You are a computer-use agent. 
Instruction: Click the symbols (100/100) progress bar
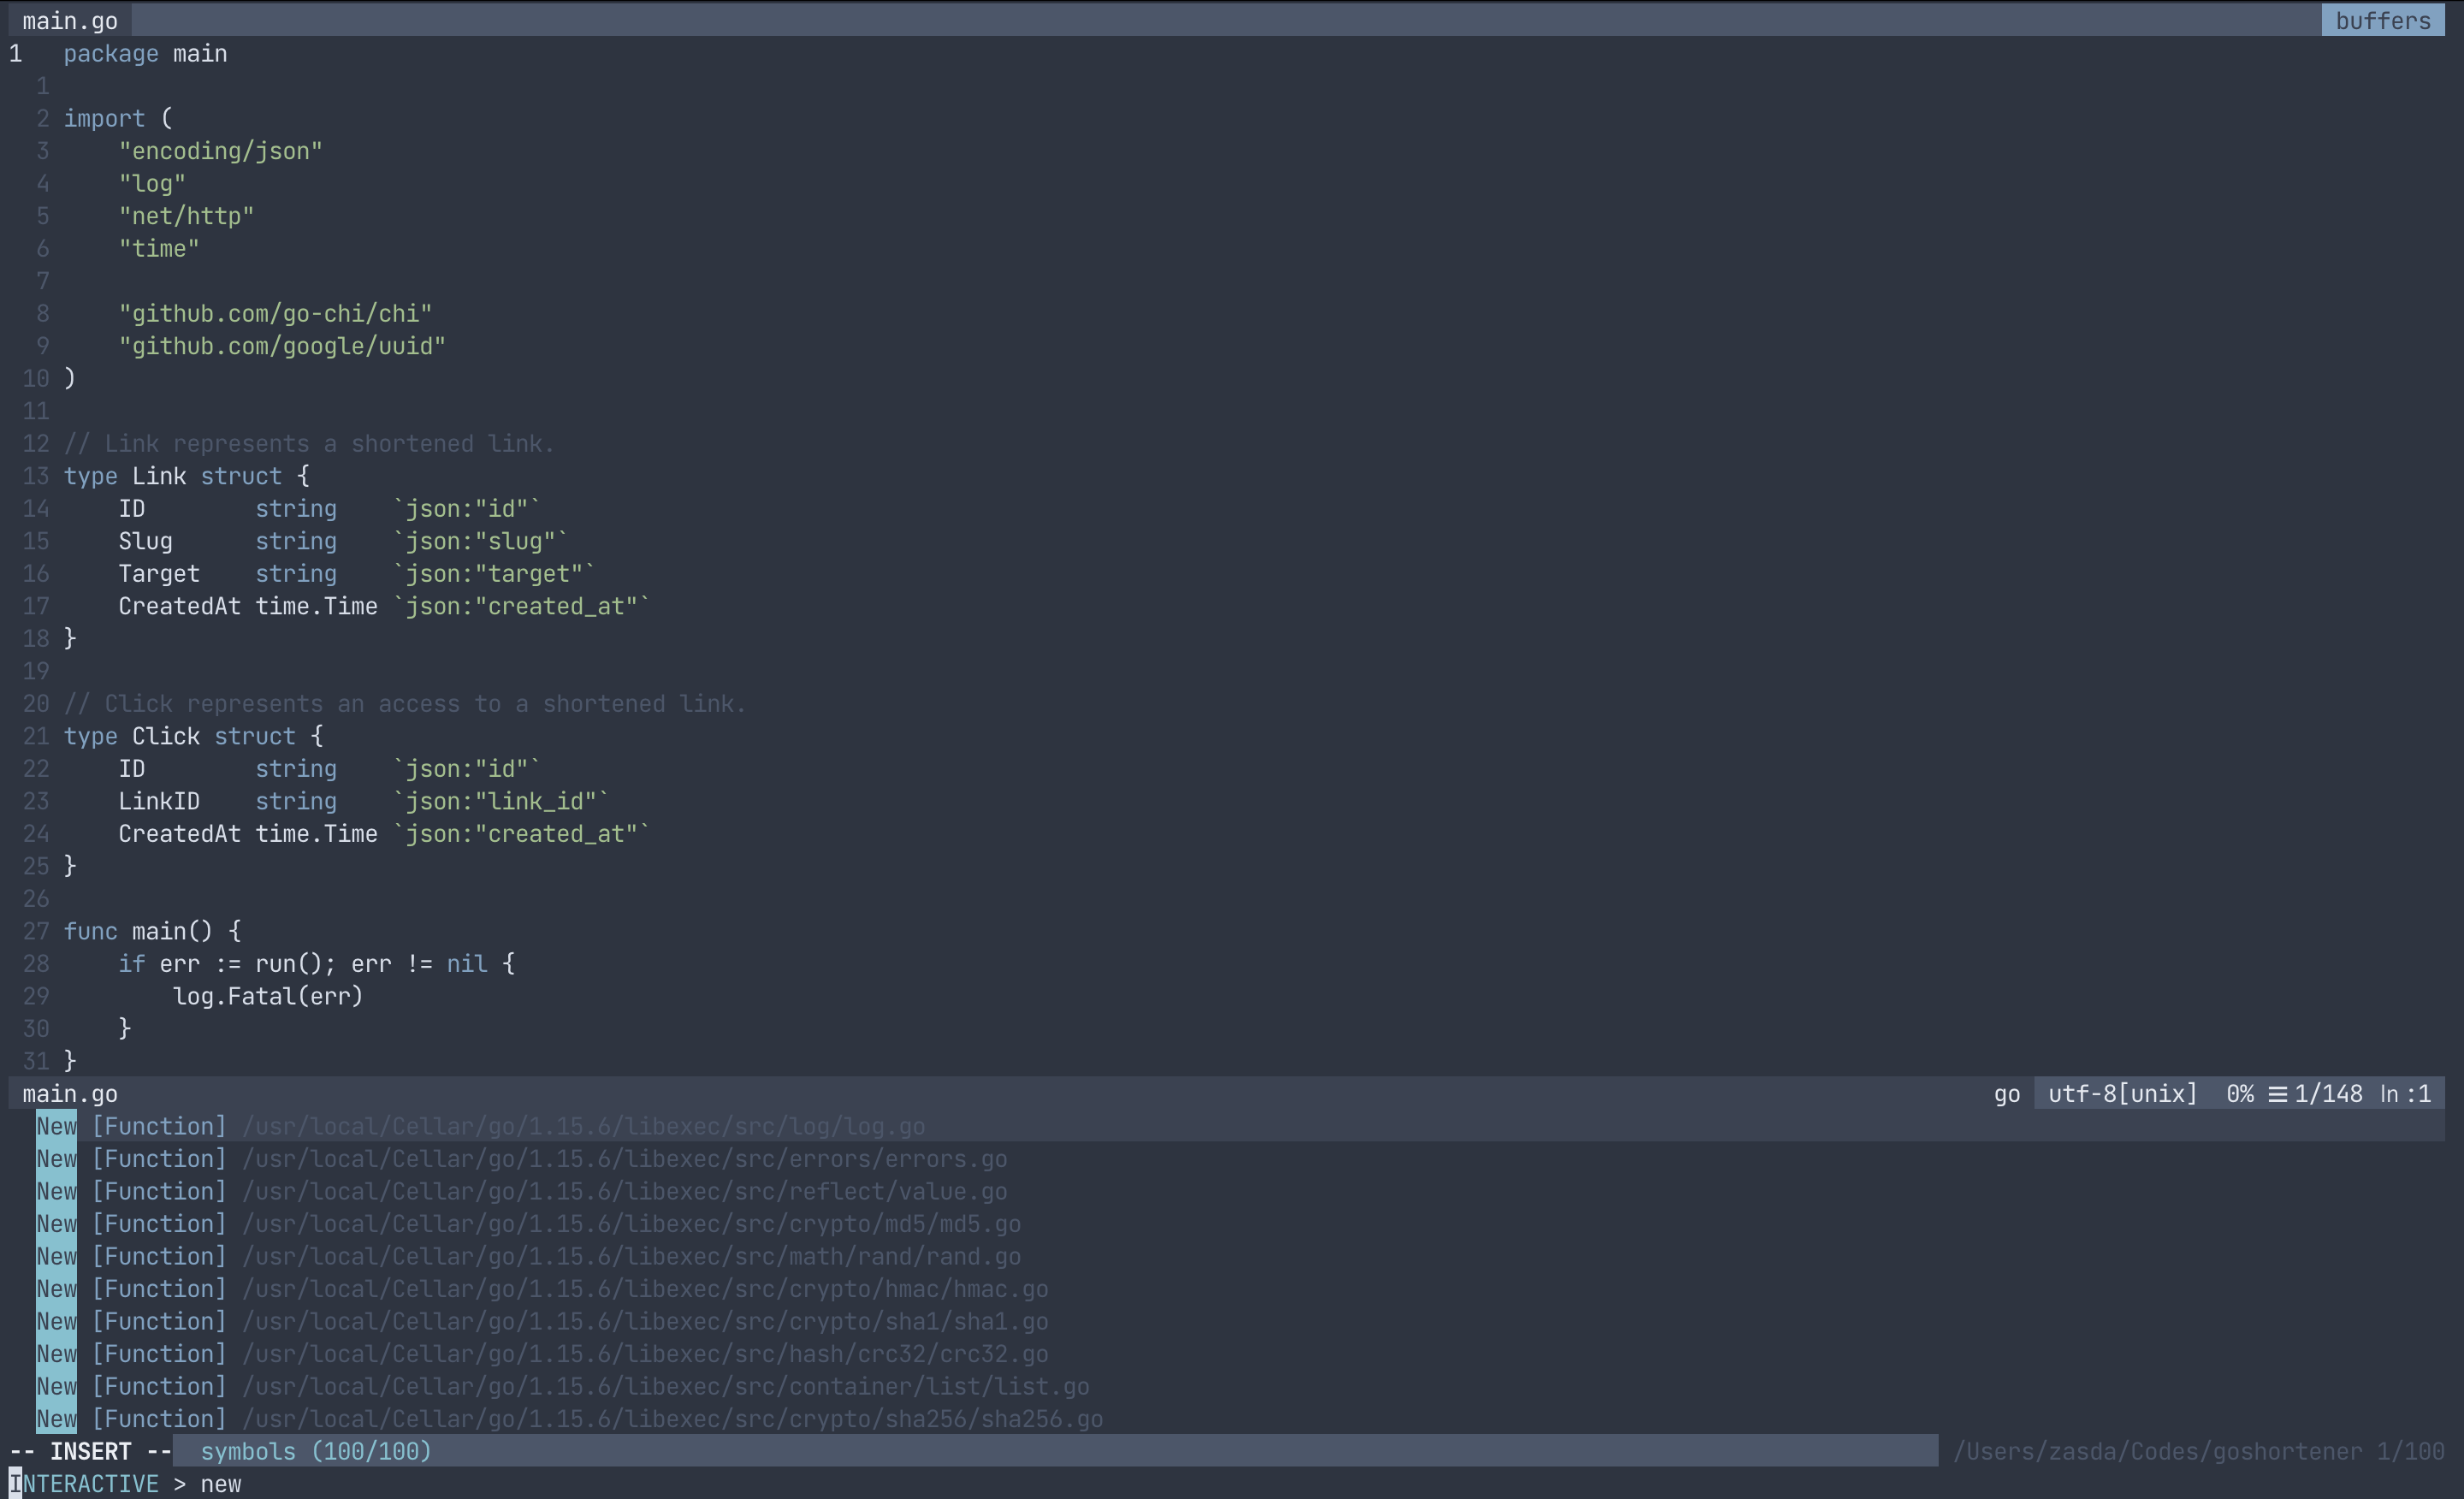pyautogui.click(x=314, y=1451)
